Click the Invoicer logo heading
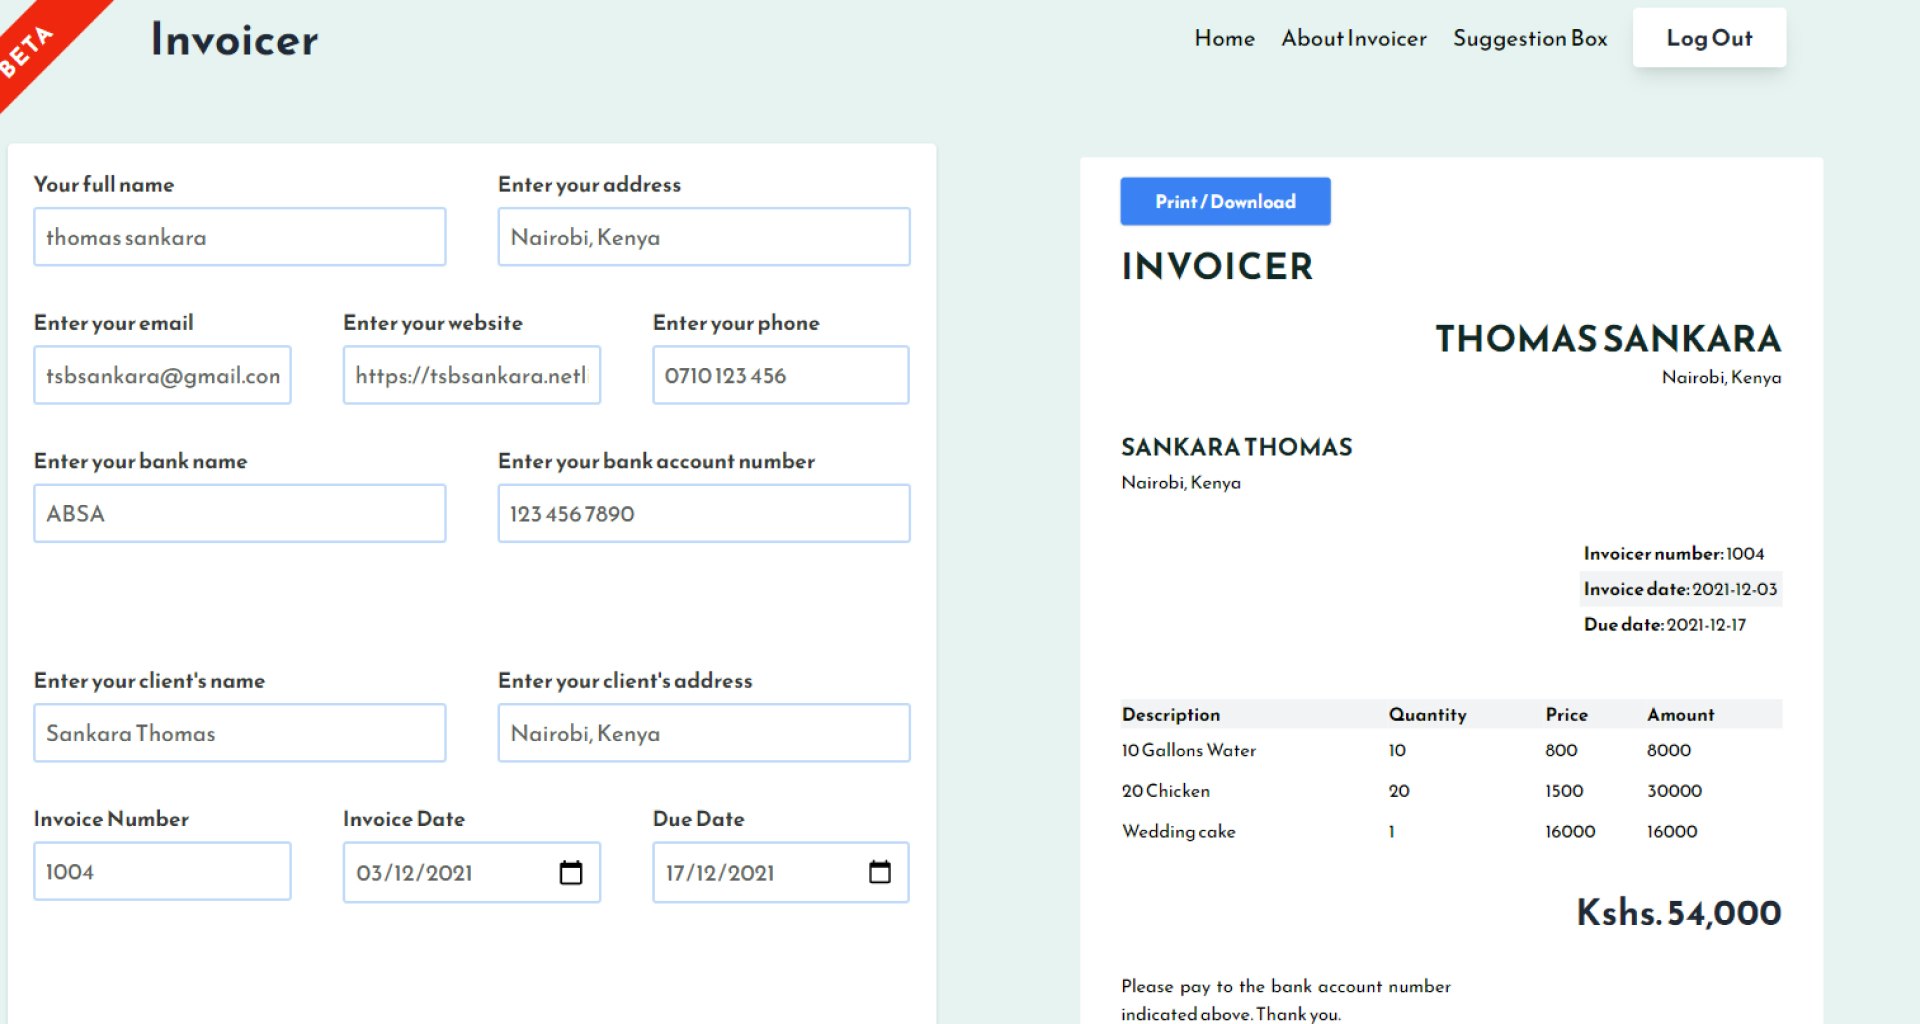The image size is (1920, 1024). pos(233,40)
